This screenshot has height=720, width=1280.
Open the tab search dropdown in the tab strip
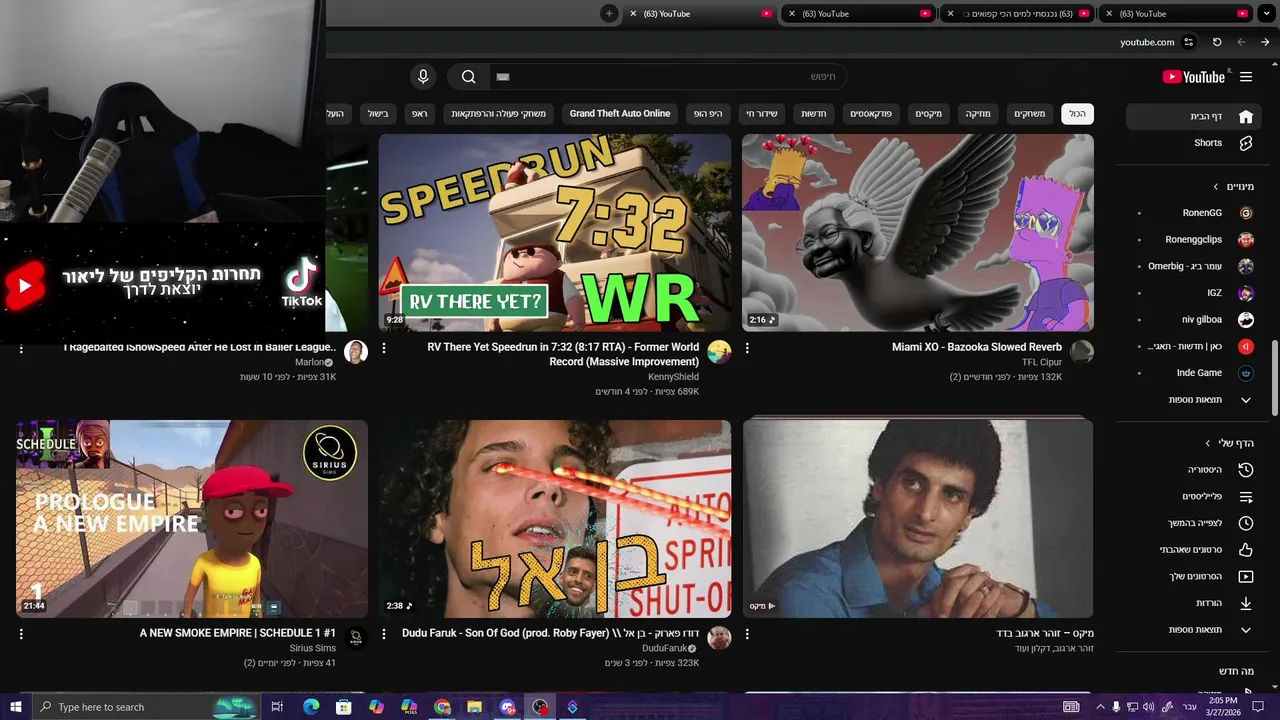coord(1266,13)
